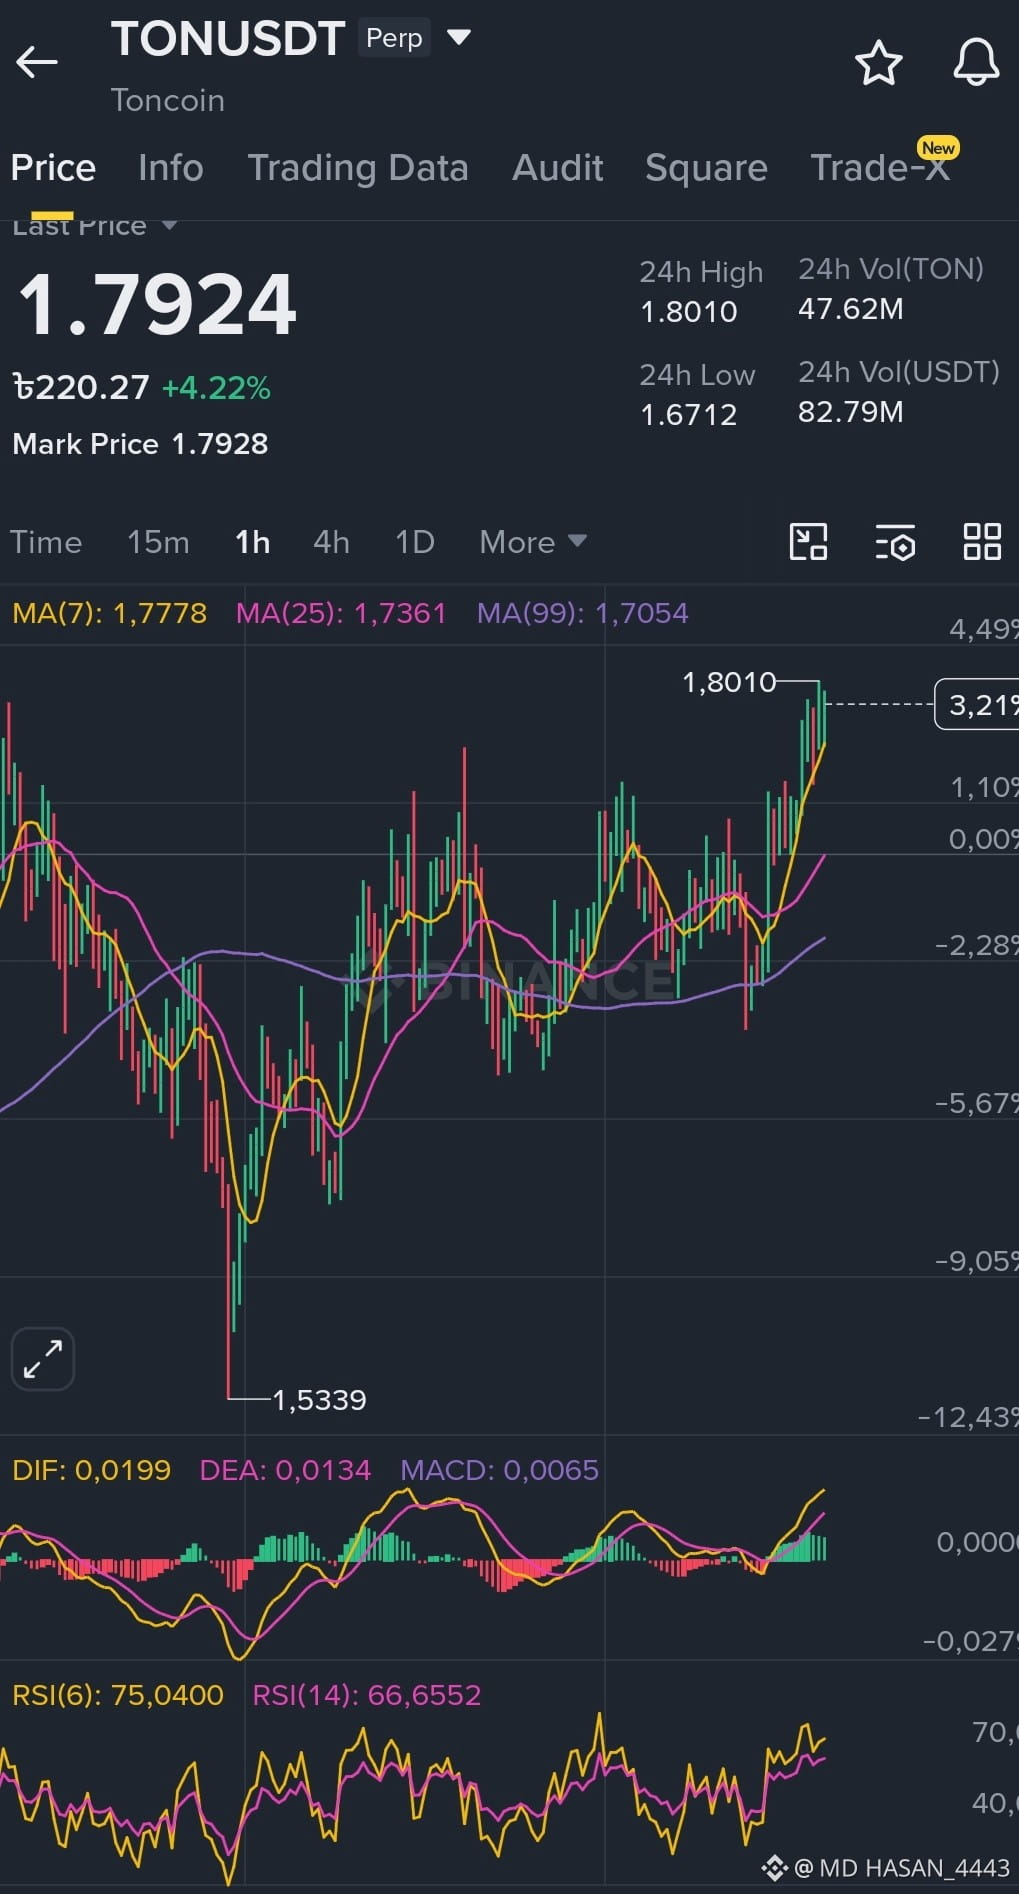1019x1894 pixels.
Task: Click the last price 1.7924
Action: (157, 304)
